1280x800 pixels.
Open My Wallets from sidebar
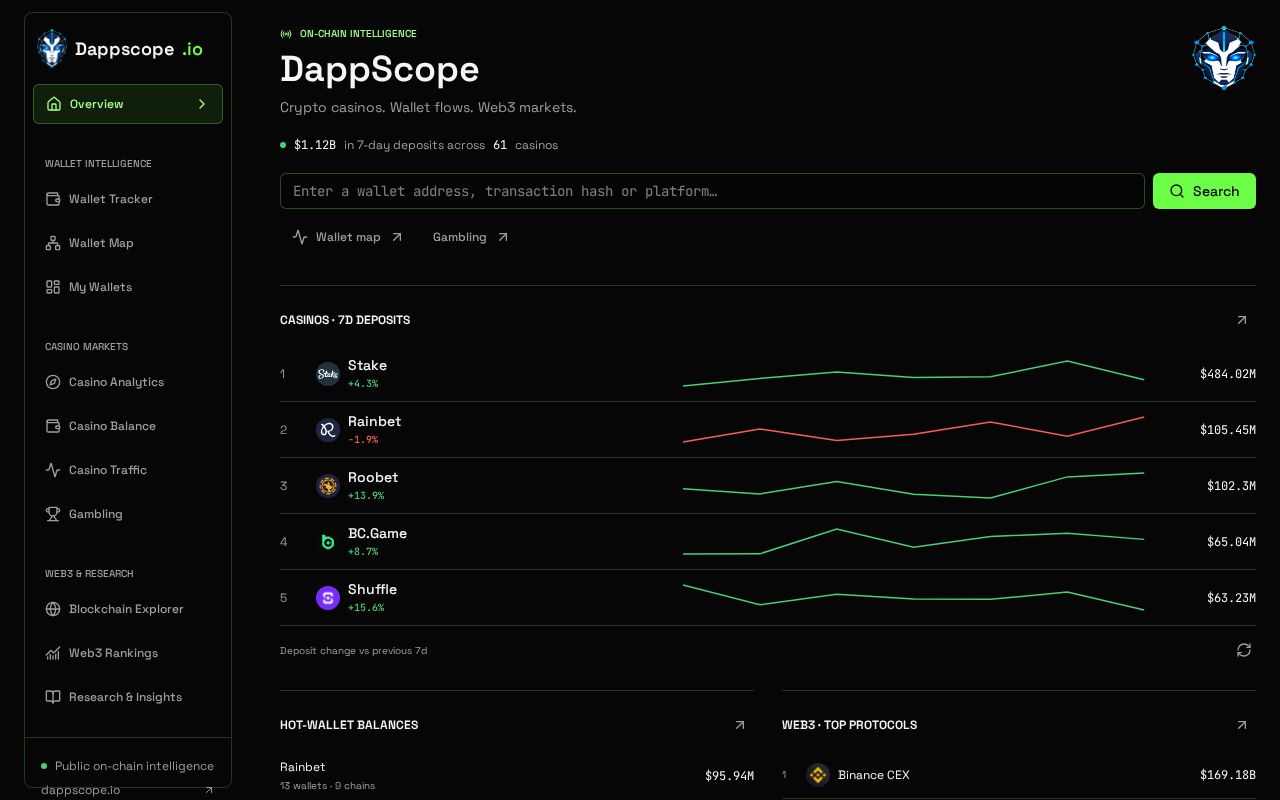pyautogui.click(x=128, y=287)
